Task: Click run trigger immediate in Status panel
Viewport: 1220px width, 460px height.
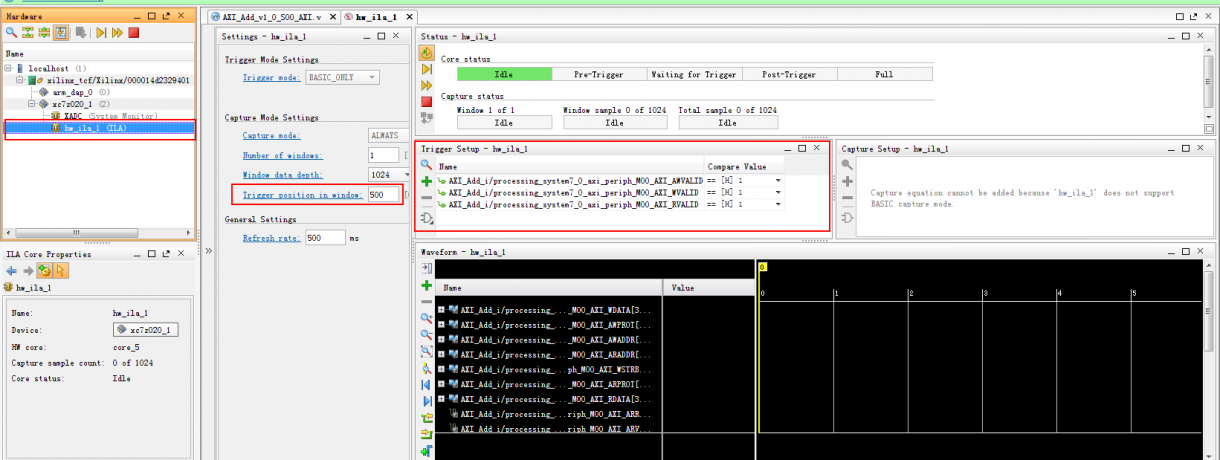Action: click(427, 85)
